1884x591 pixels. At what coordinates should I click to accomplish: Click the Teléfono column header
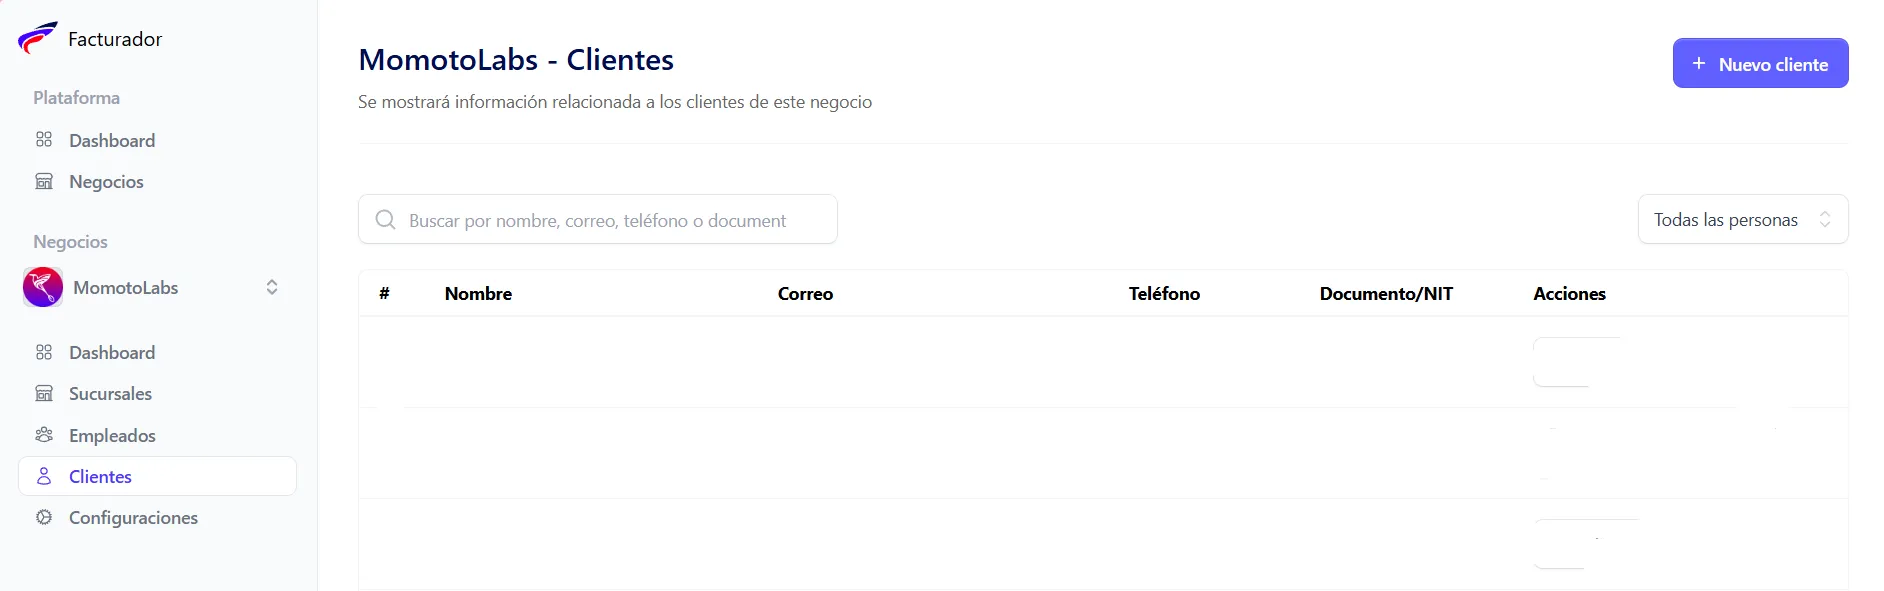click(1164, 293)
